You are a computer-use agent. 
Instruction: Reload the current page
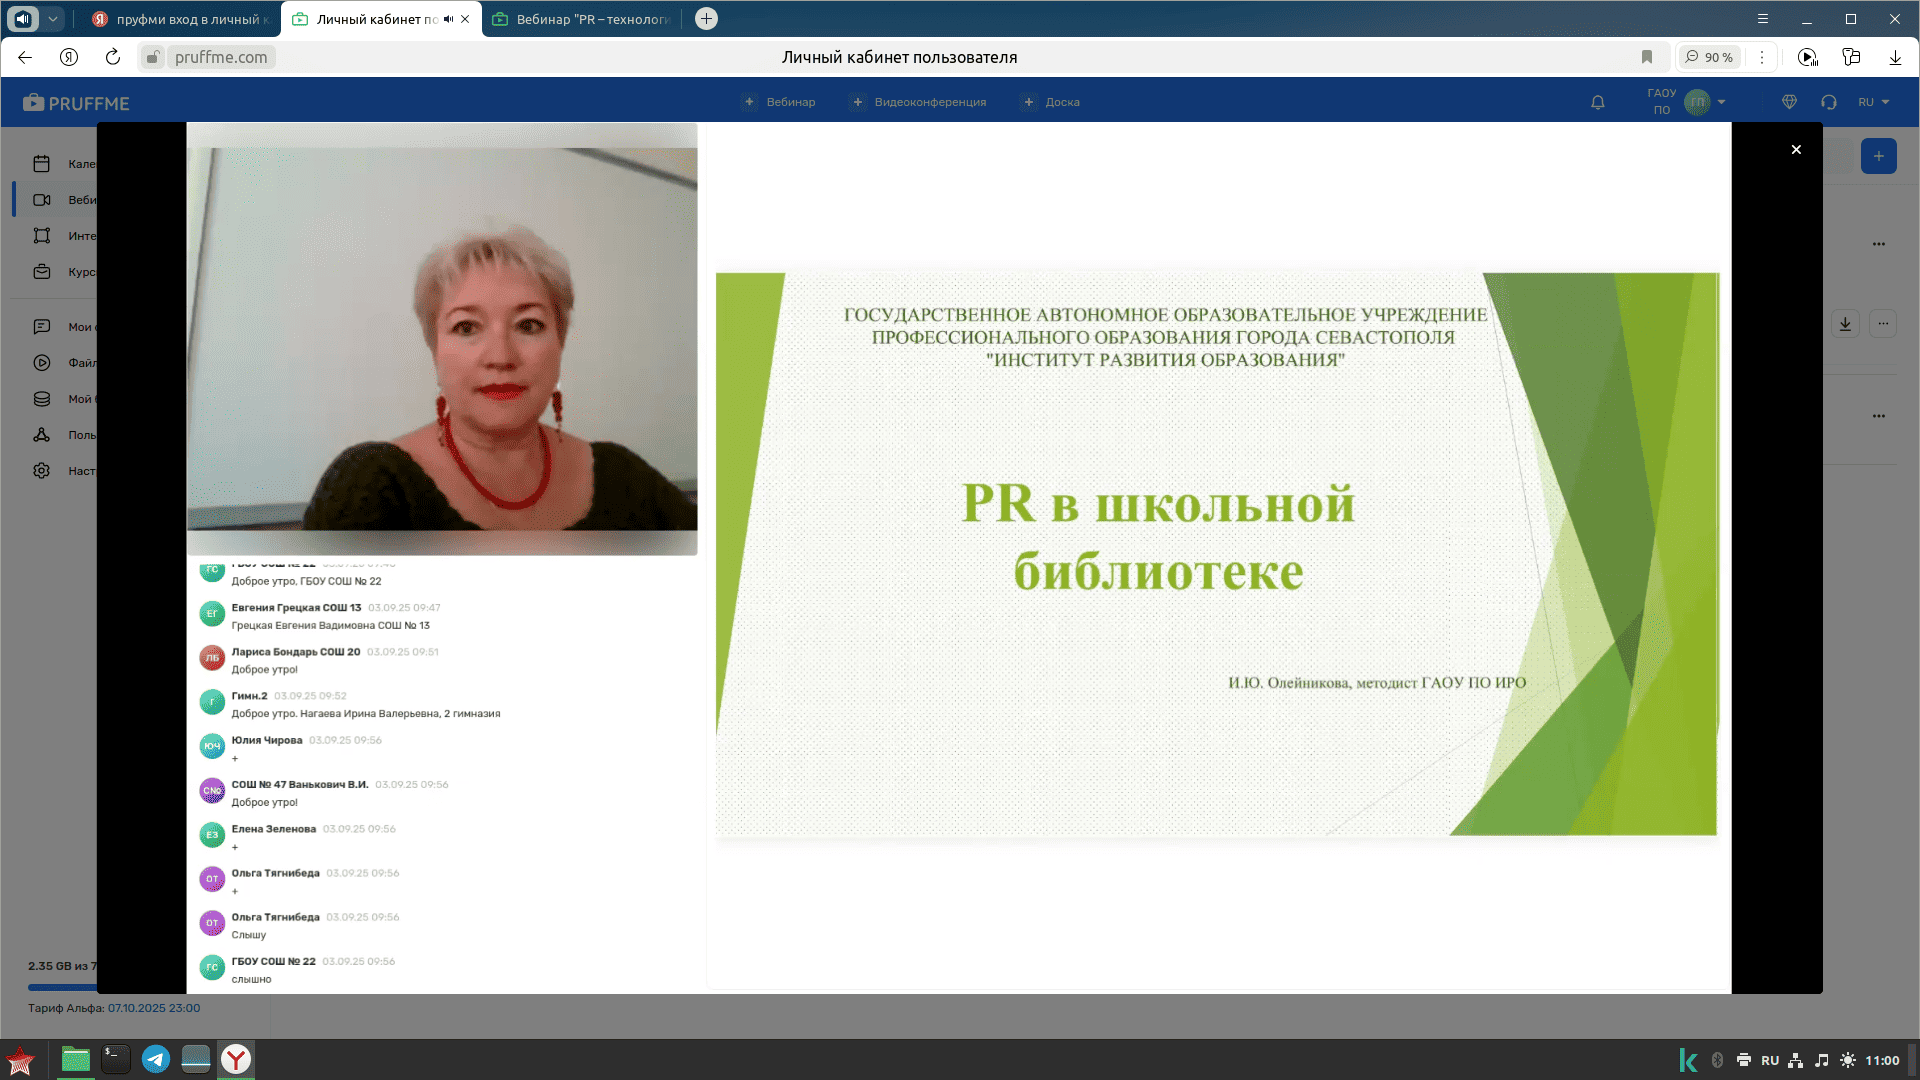click(x=113, y=57)
